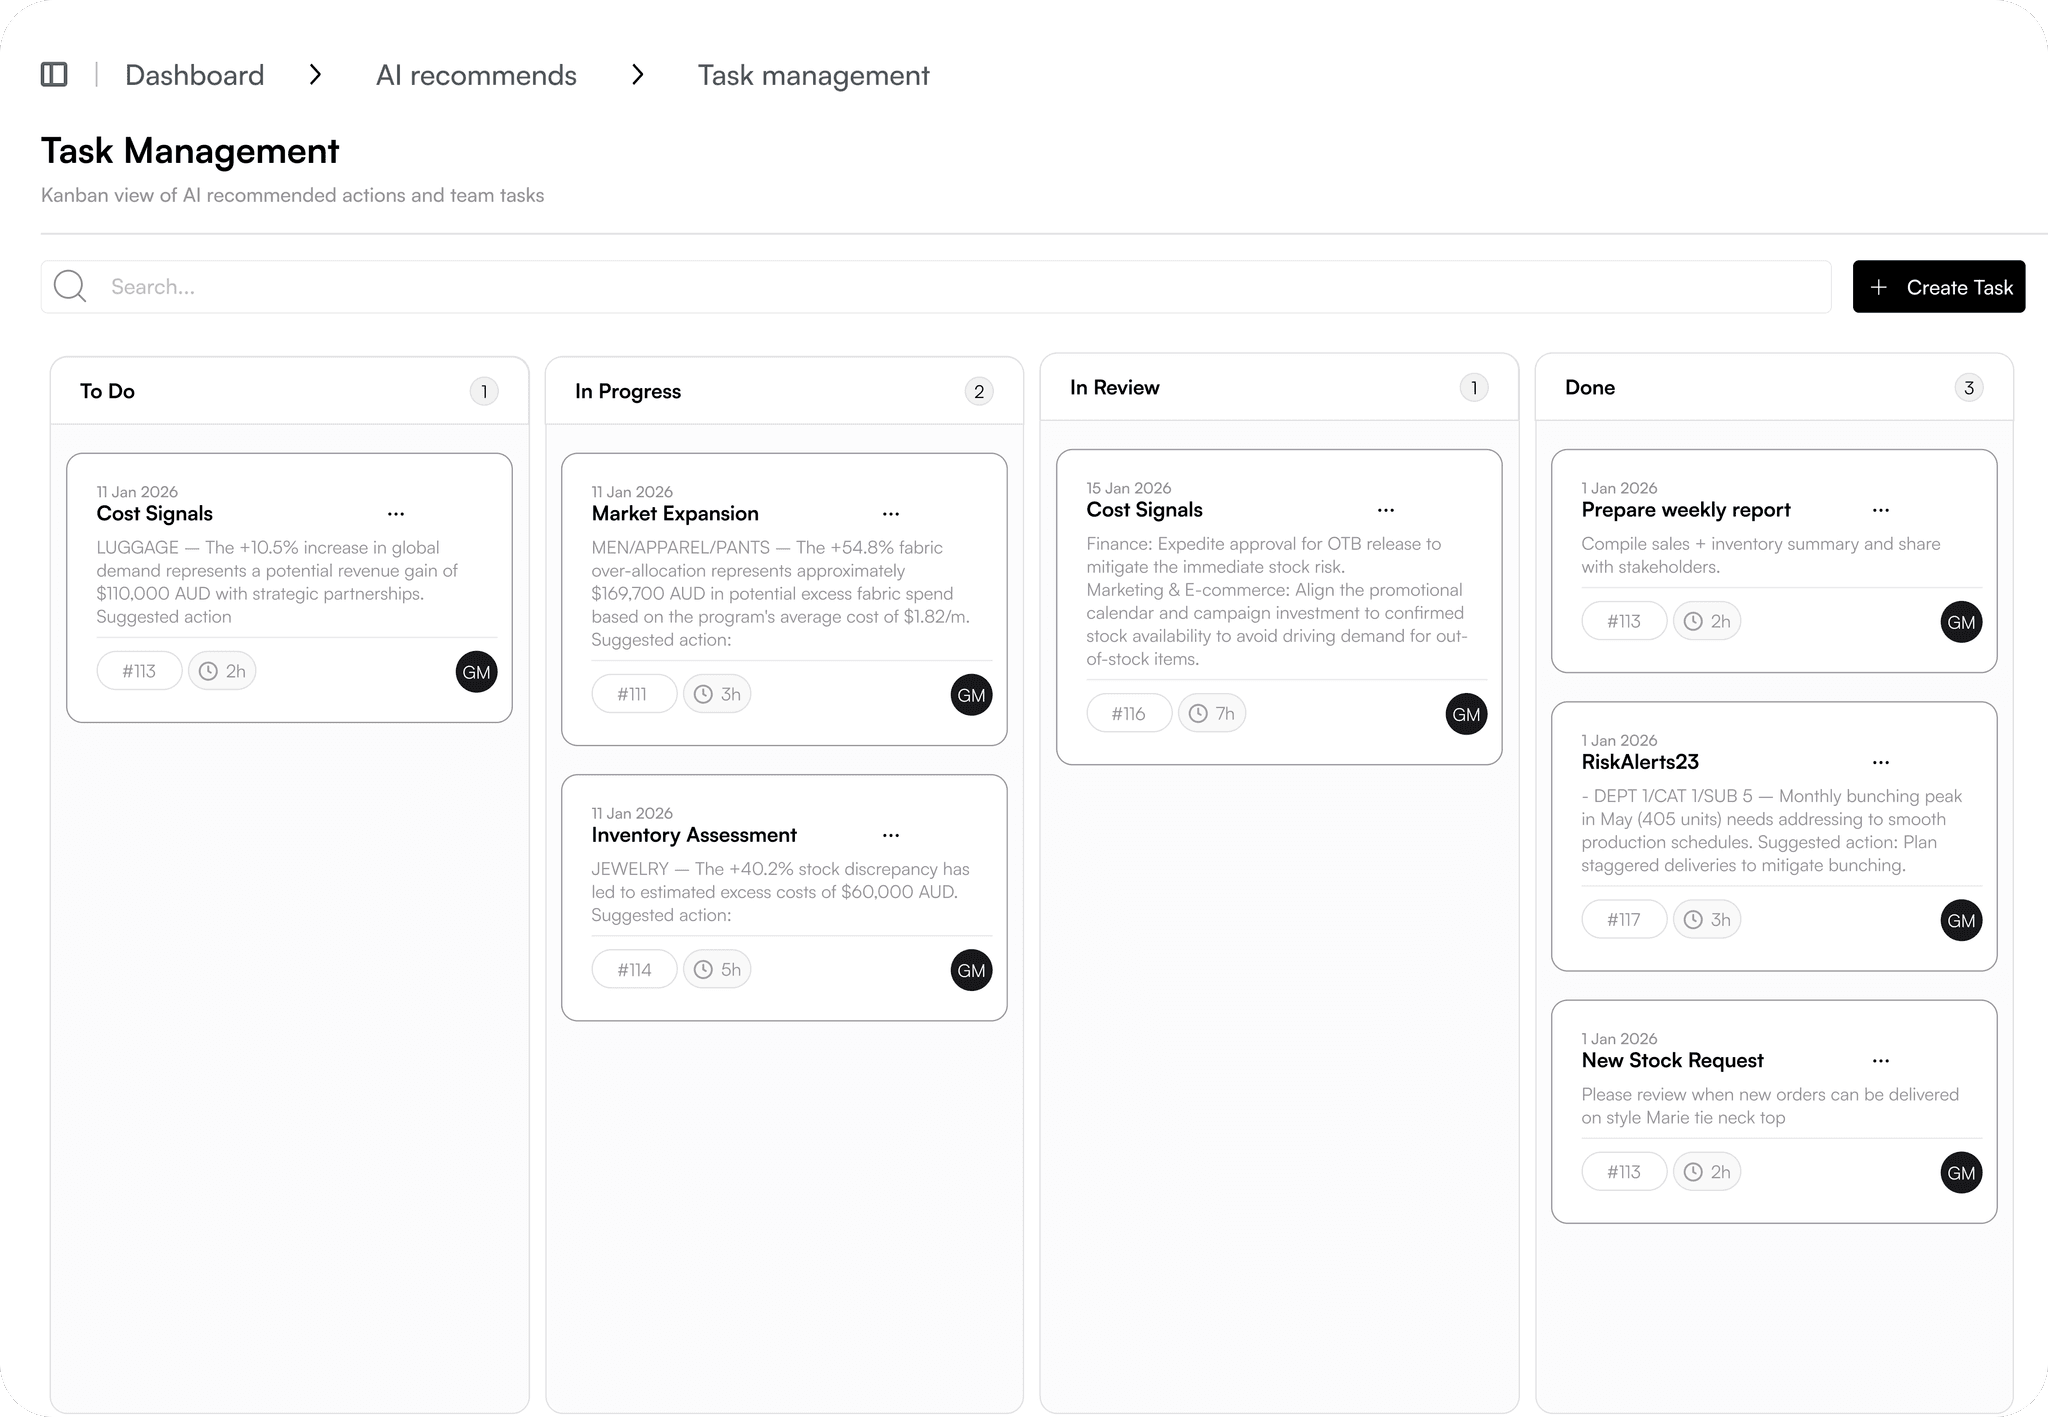The height and width of the screenshot is (1417, 2048).
Task: Toggle the sidebar panel icon
Action: 54,75
